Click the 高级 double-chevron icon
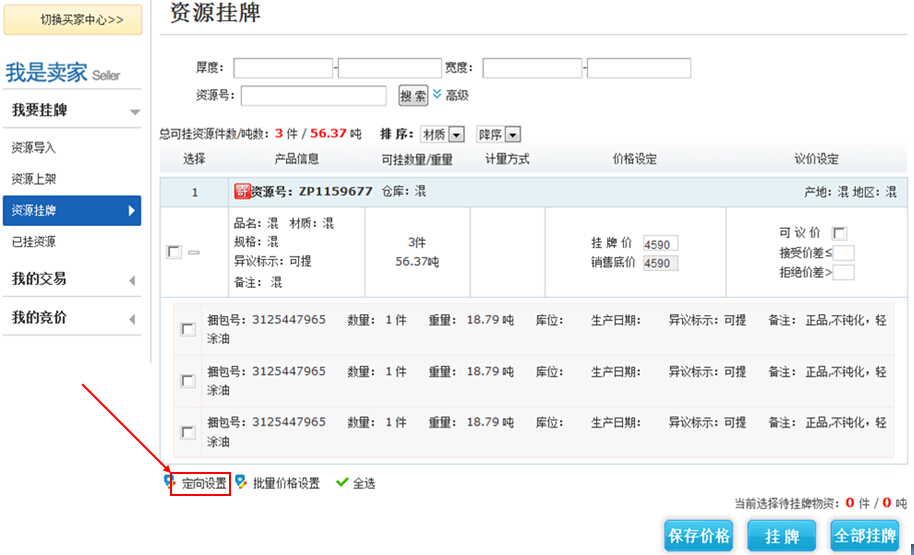Image resolution: width=914 pixels, height=555 pixels. tap(437, 95)
